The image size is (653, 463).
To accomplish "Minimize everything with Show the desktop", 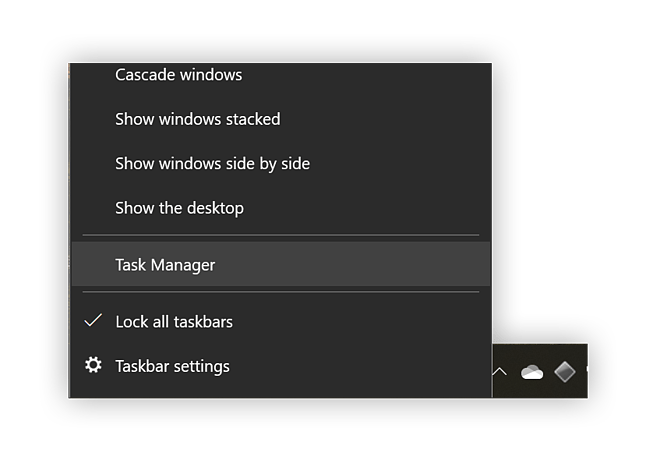I will [179, 208].
